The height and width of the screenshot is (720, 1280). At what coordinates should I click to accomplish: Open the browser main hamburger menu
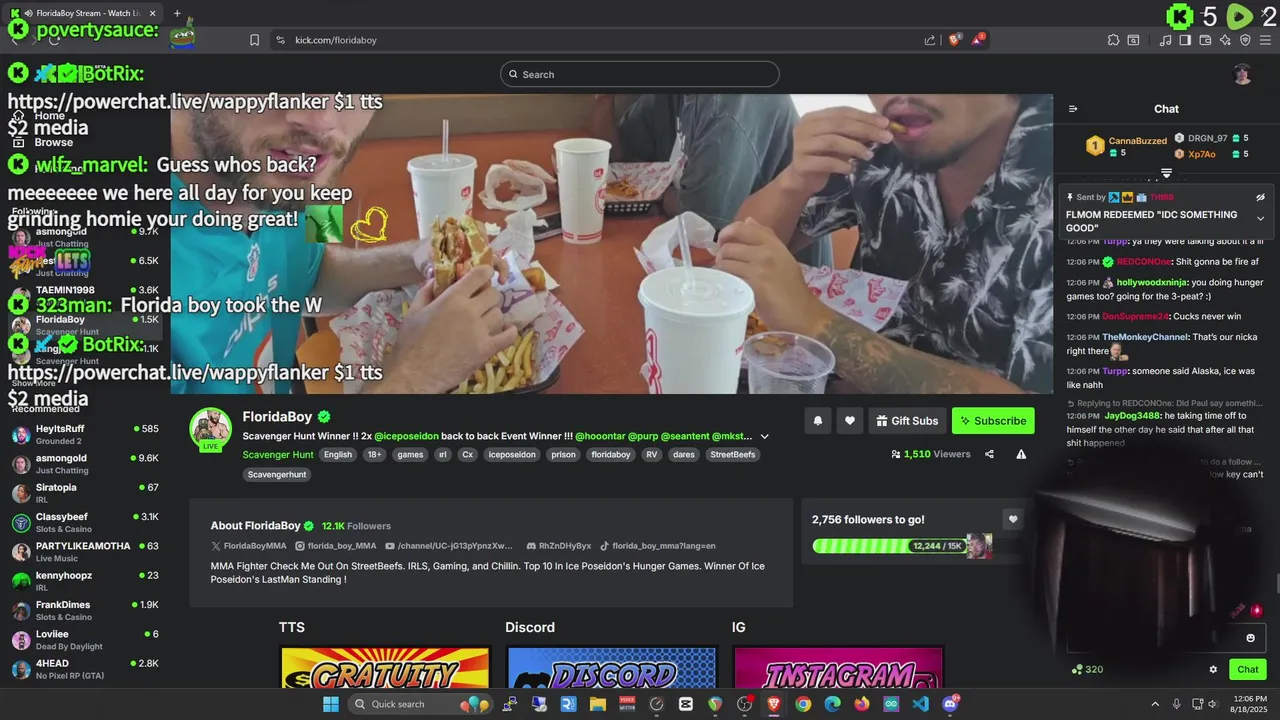point(1265,40)
